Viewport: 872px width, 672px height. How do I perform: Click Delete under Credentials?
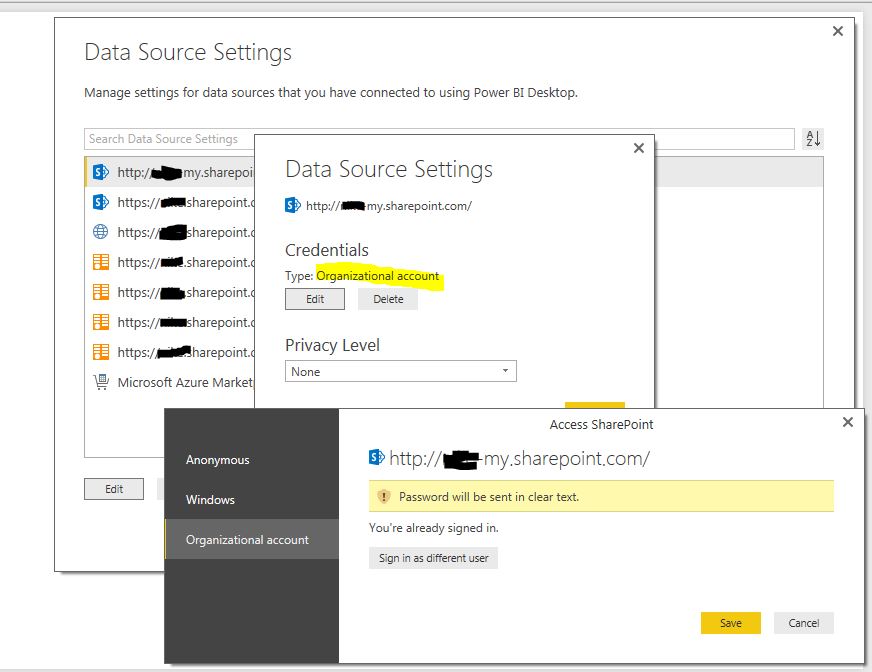click(388, 299)
